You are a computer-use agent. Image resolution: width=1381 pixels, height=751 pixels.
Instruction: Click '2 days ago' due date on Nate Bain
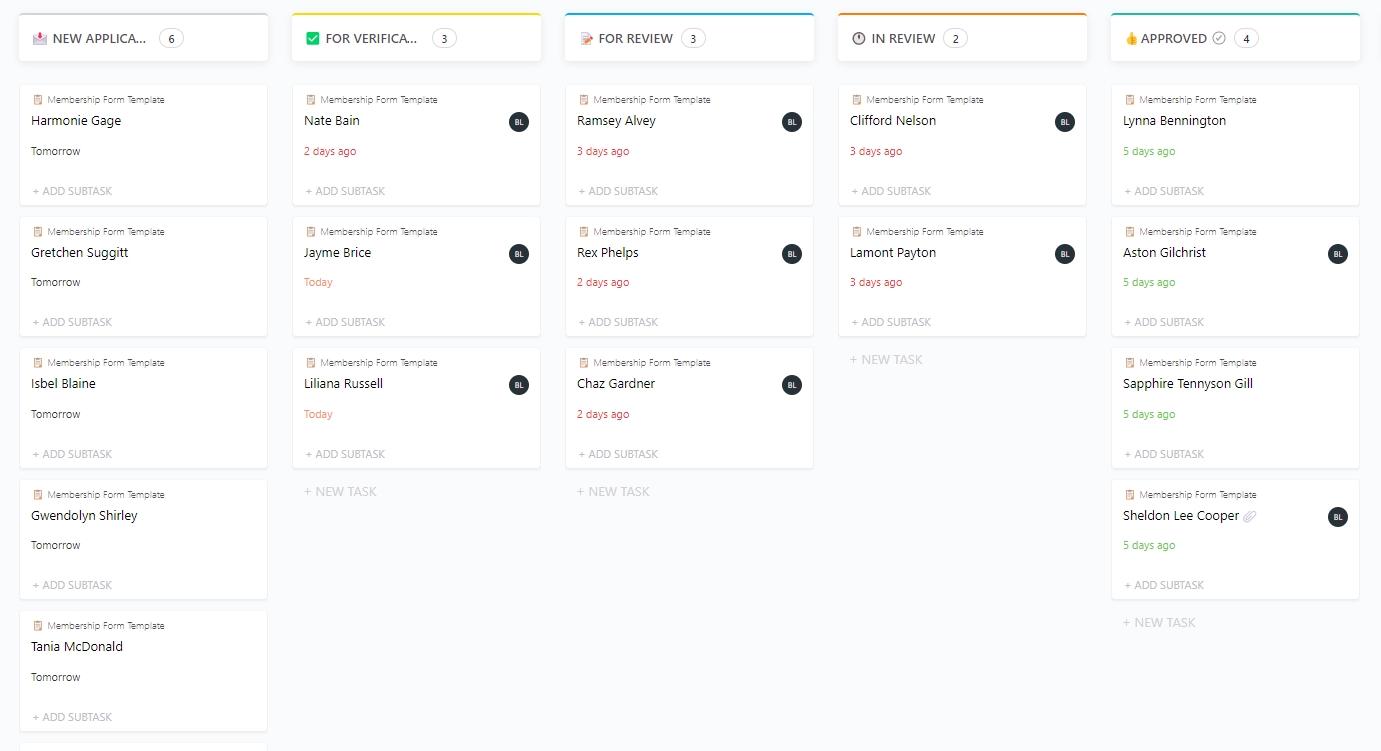330,151
